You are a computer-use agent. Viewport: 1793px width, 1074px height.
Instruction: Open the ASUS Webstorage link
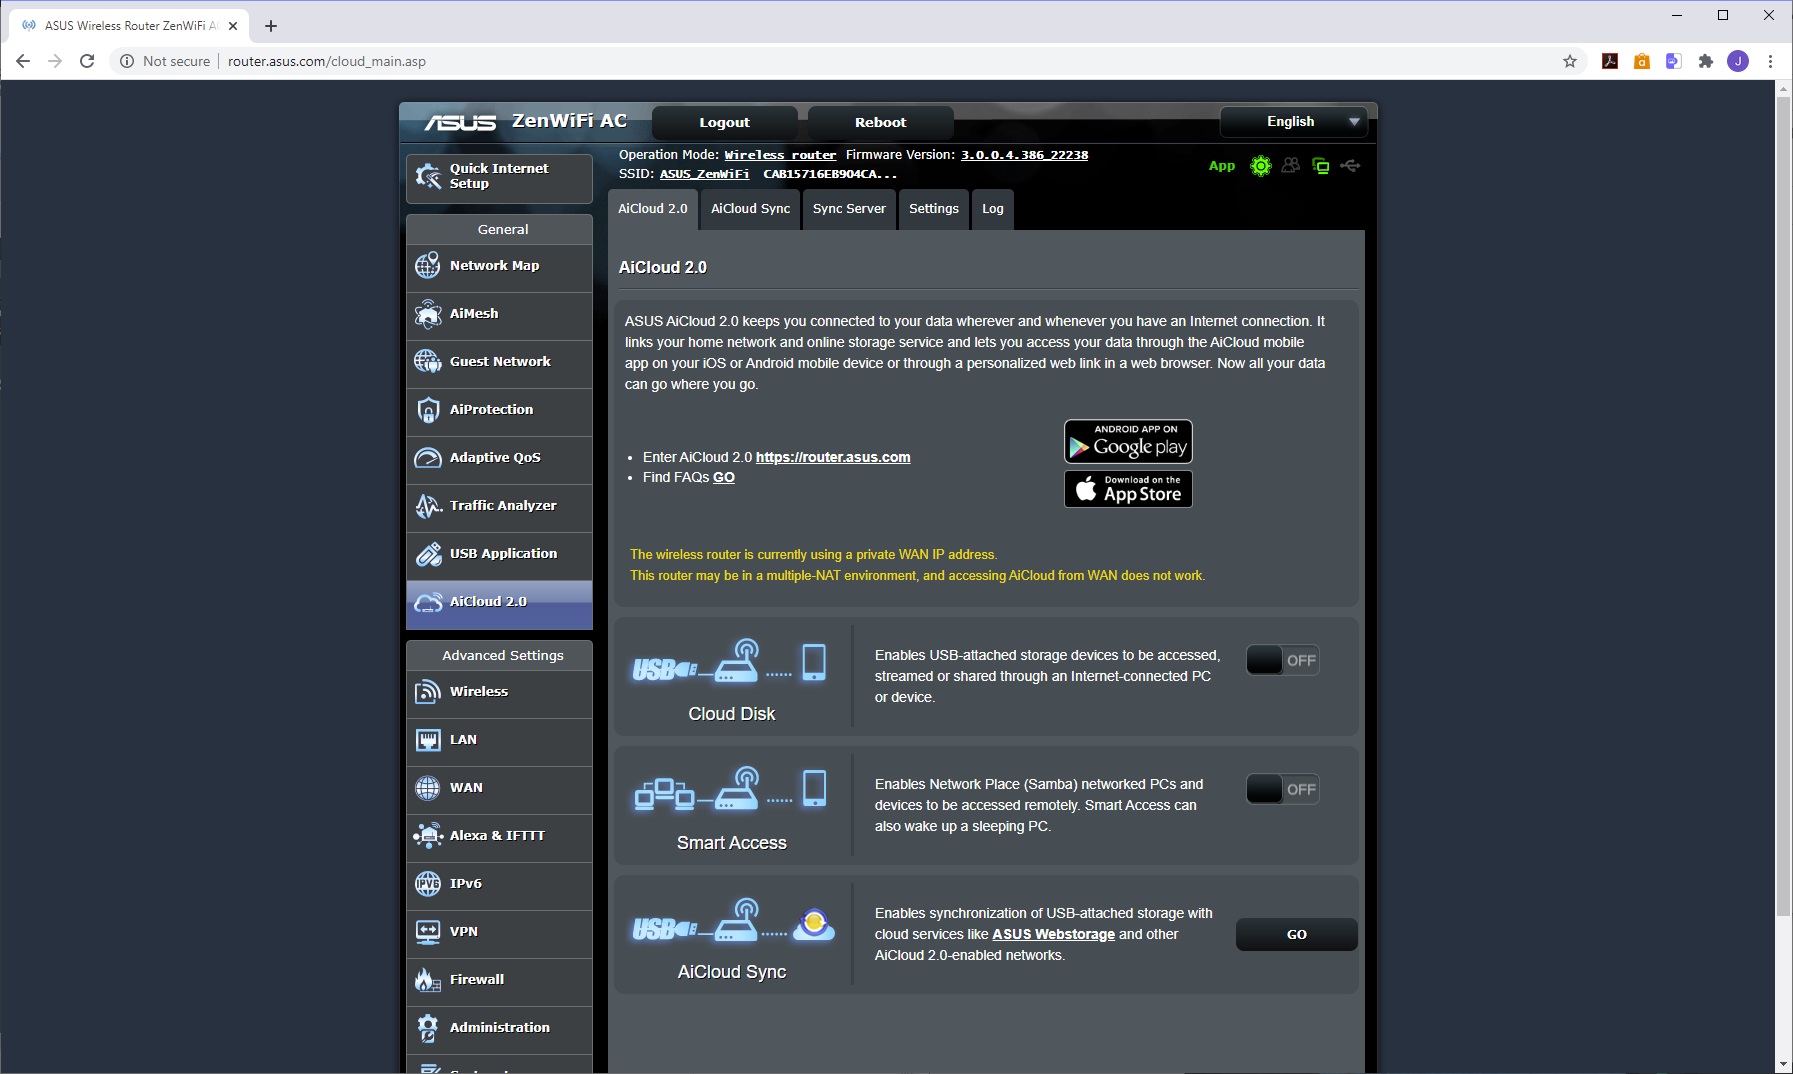point(1053,934)
